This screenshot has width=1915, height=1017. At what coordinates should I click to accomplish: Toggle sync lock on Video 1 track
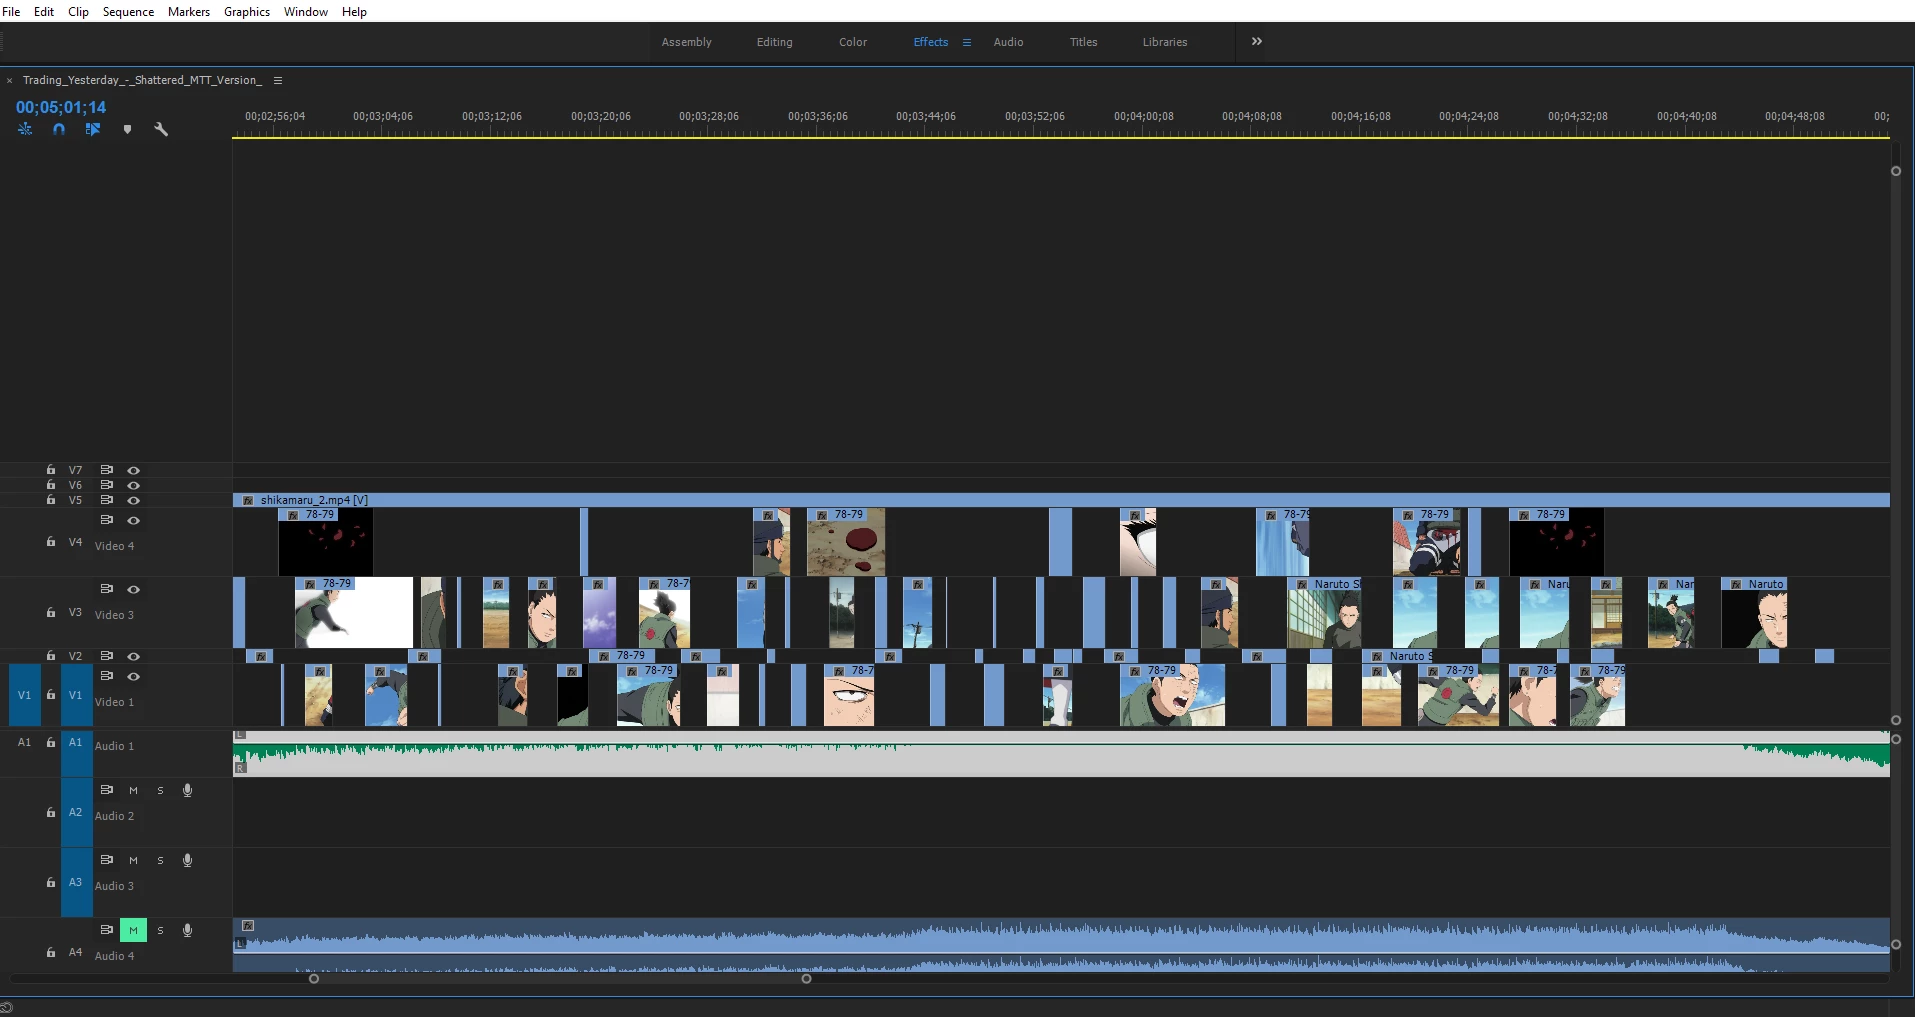click(x=106, y=676)
